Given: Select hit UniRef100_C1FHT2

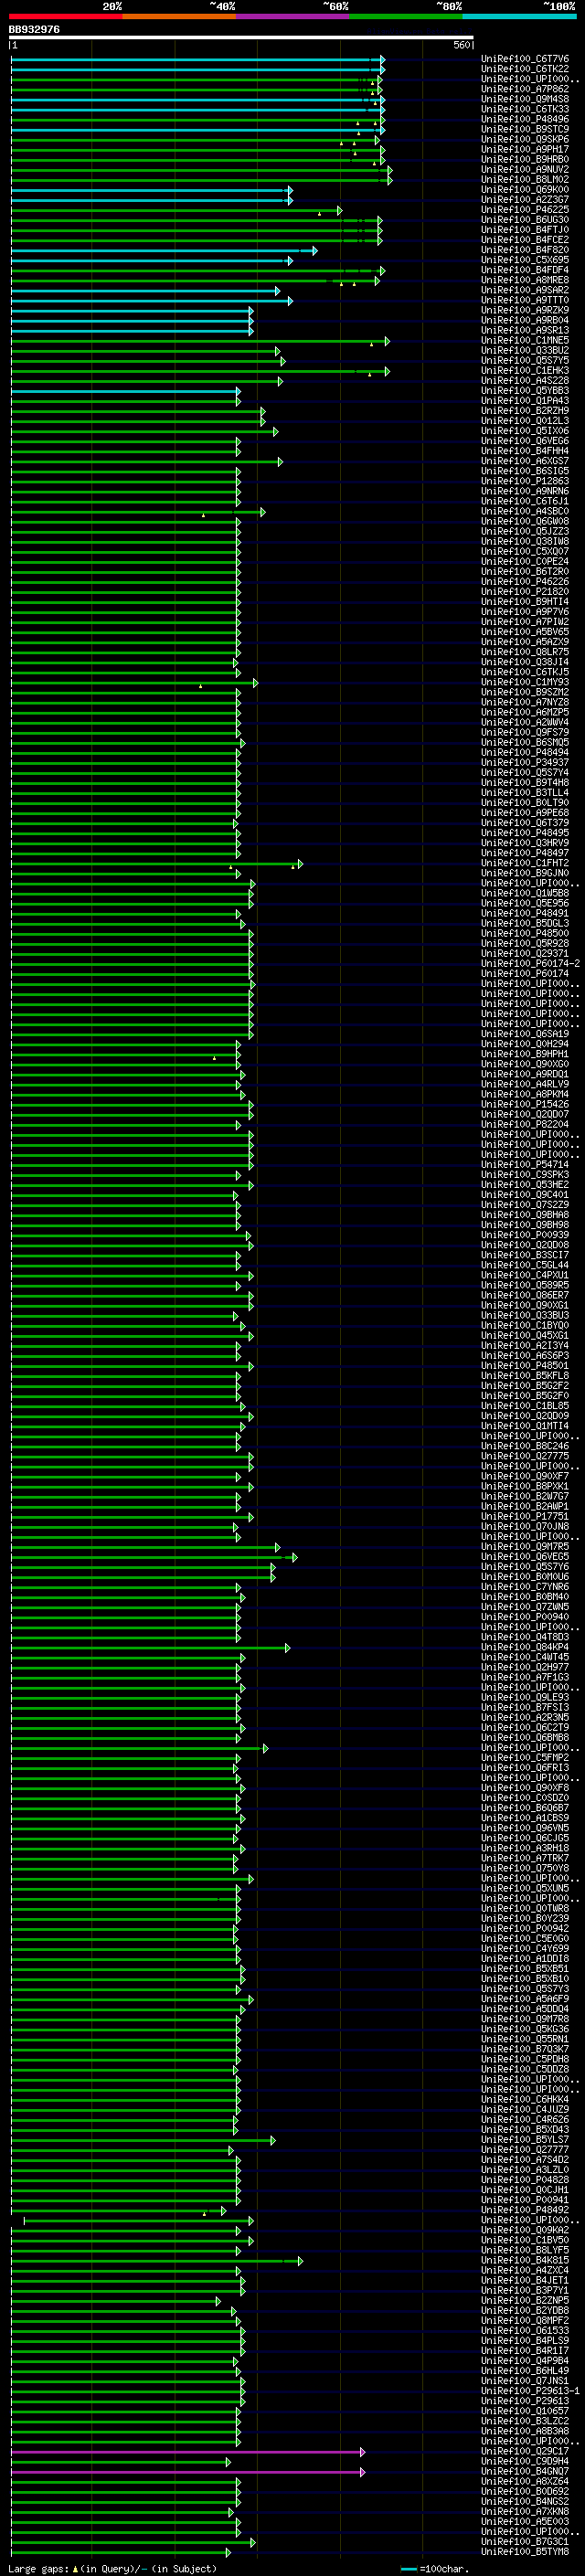Looking at the screenshot, I should 525,863.
